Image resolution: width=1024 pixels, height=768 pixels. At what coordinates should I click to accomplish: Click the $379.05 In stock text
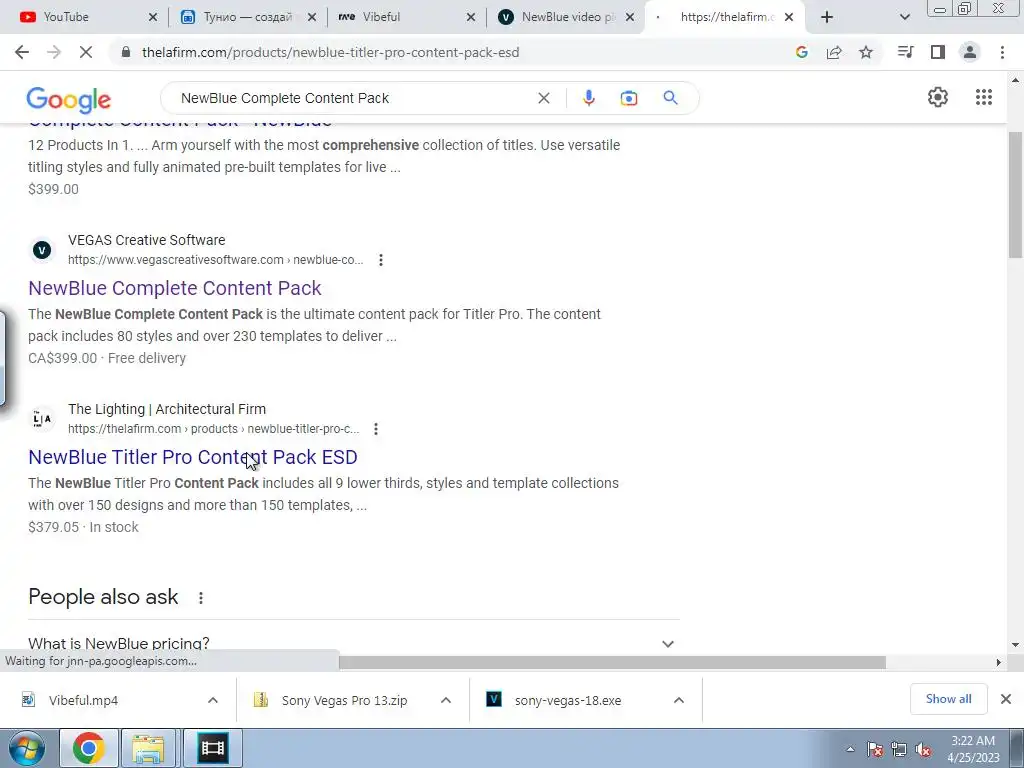(x=84, y=527)
